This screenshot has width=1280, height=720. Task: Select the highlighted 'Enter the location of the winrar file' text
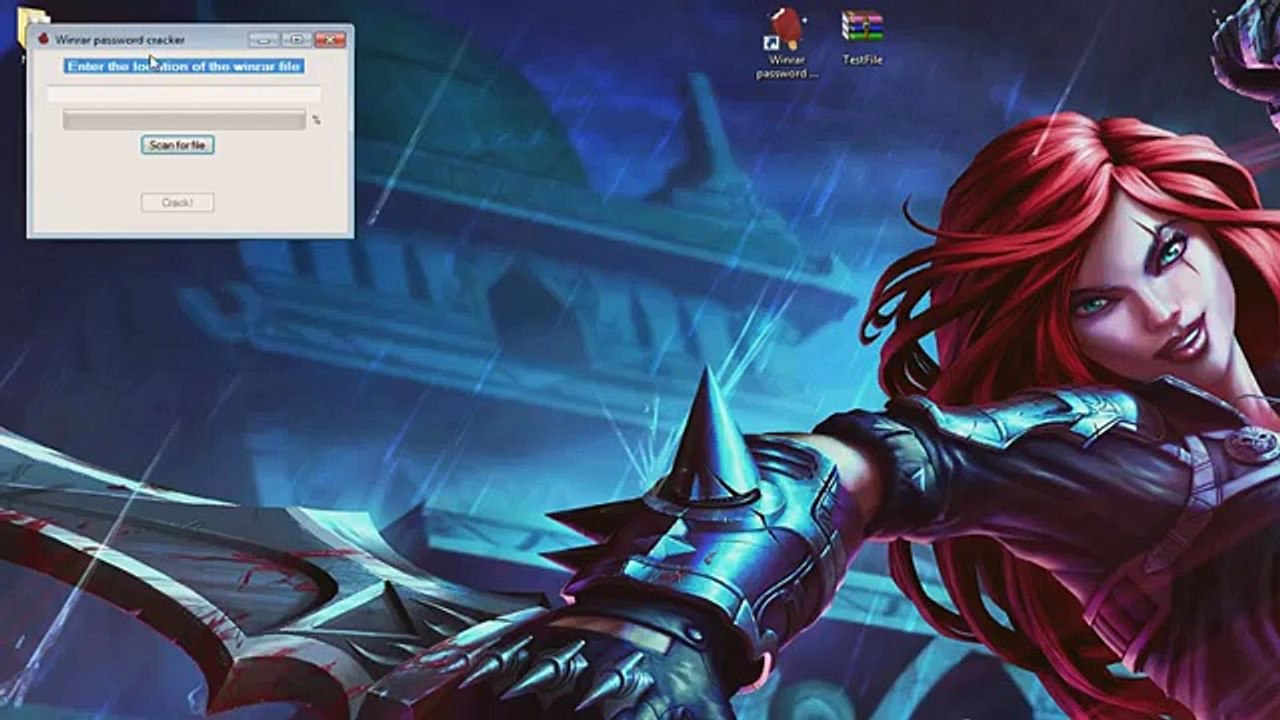(x=184, y=66)
